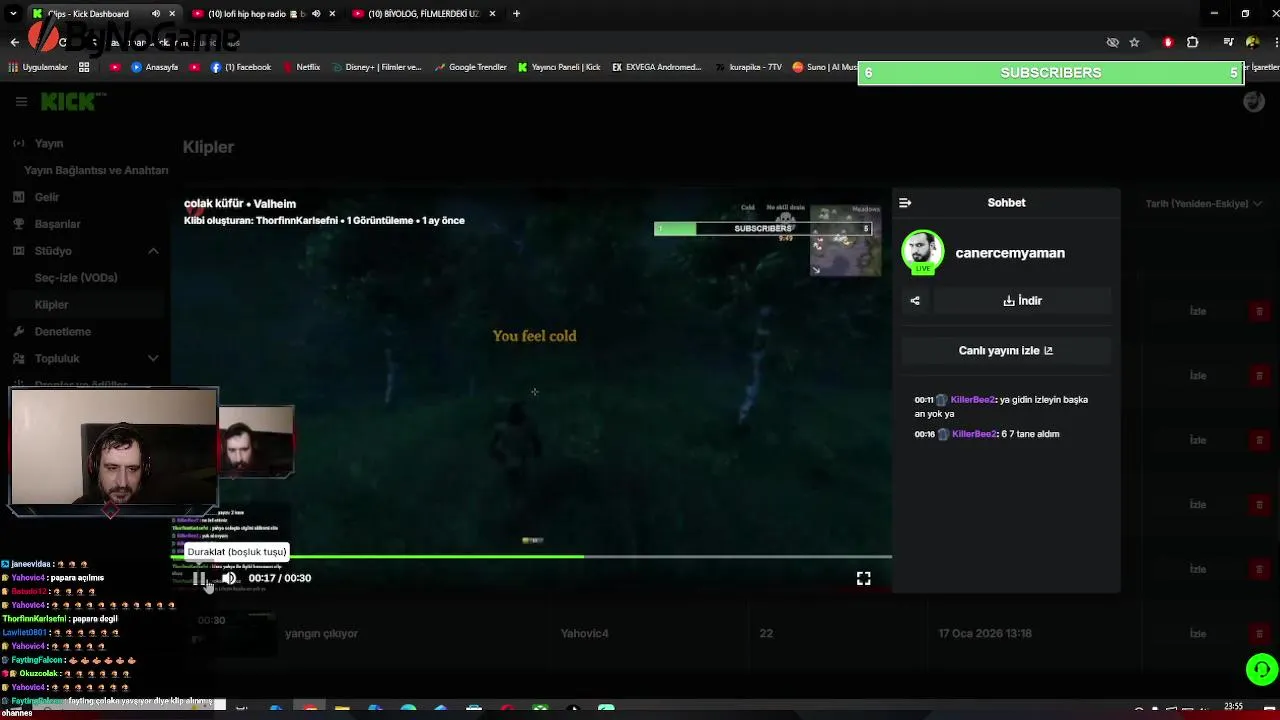Open the red hand extension icon
The image size is (1280, 720).
pos(1168,42)
